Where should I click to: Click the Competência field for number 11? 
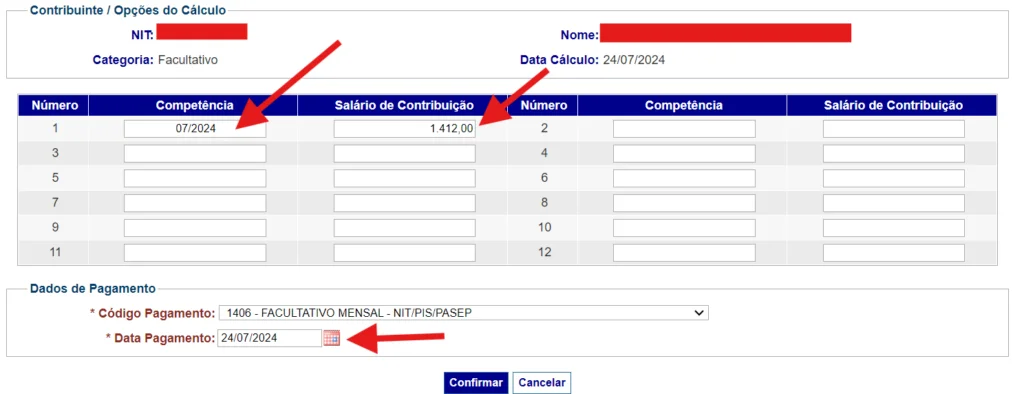click(195, 253)
